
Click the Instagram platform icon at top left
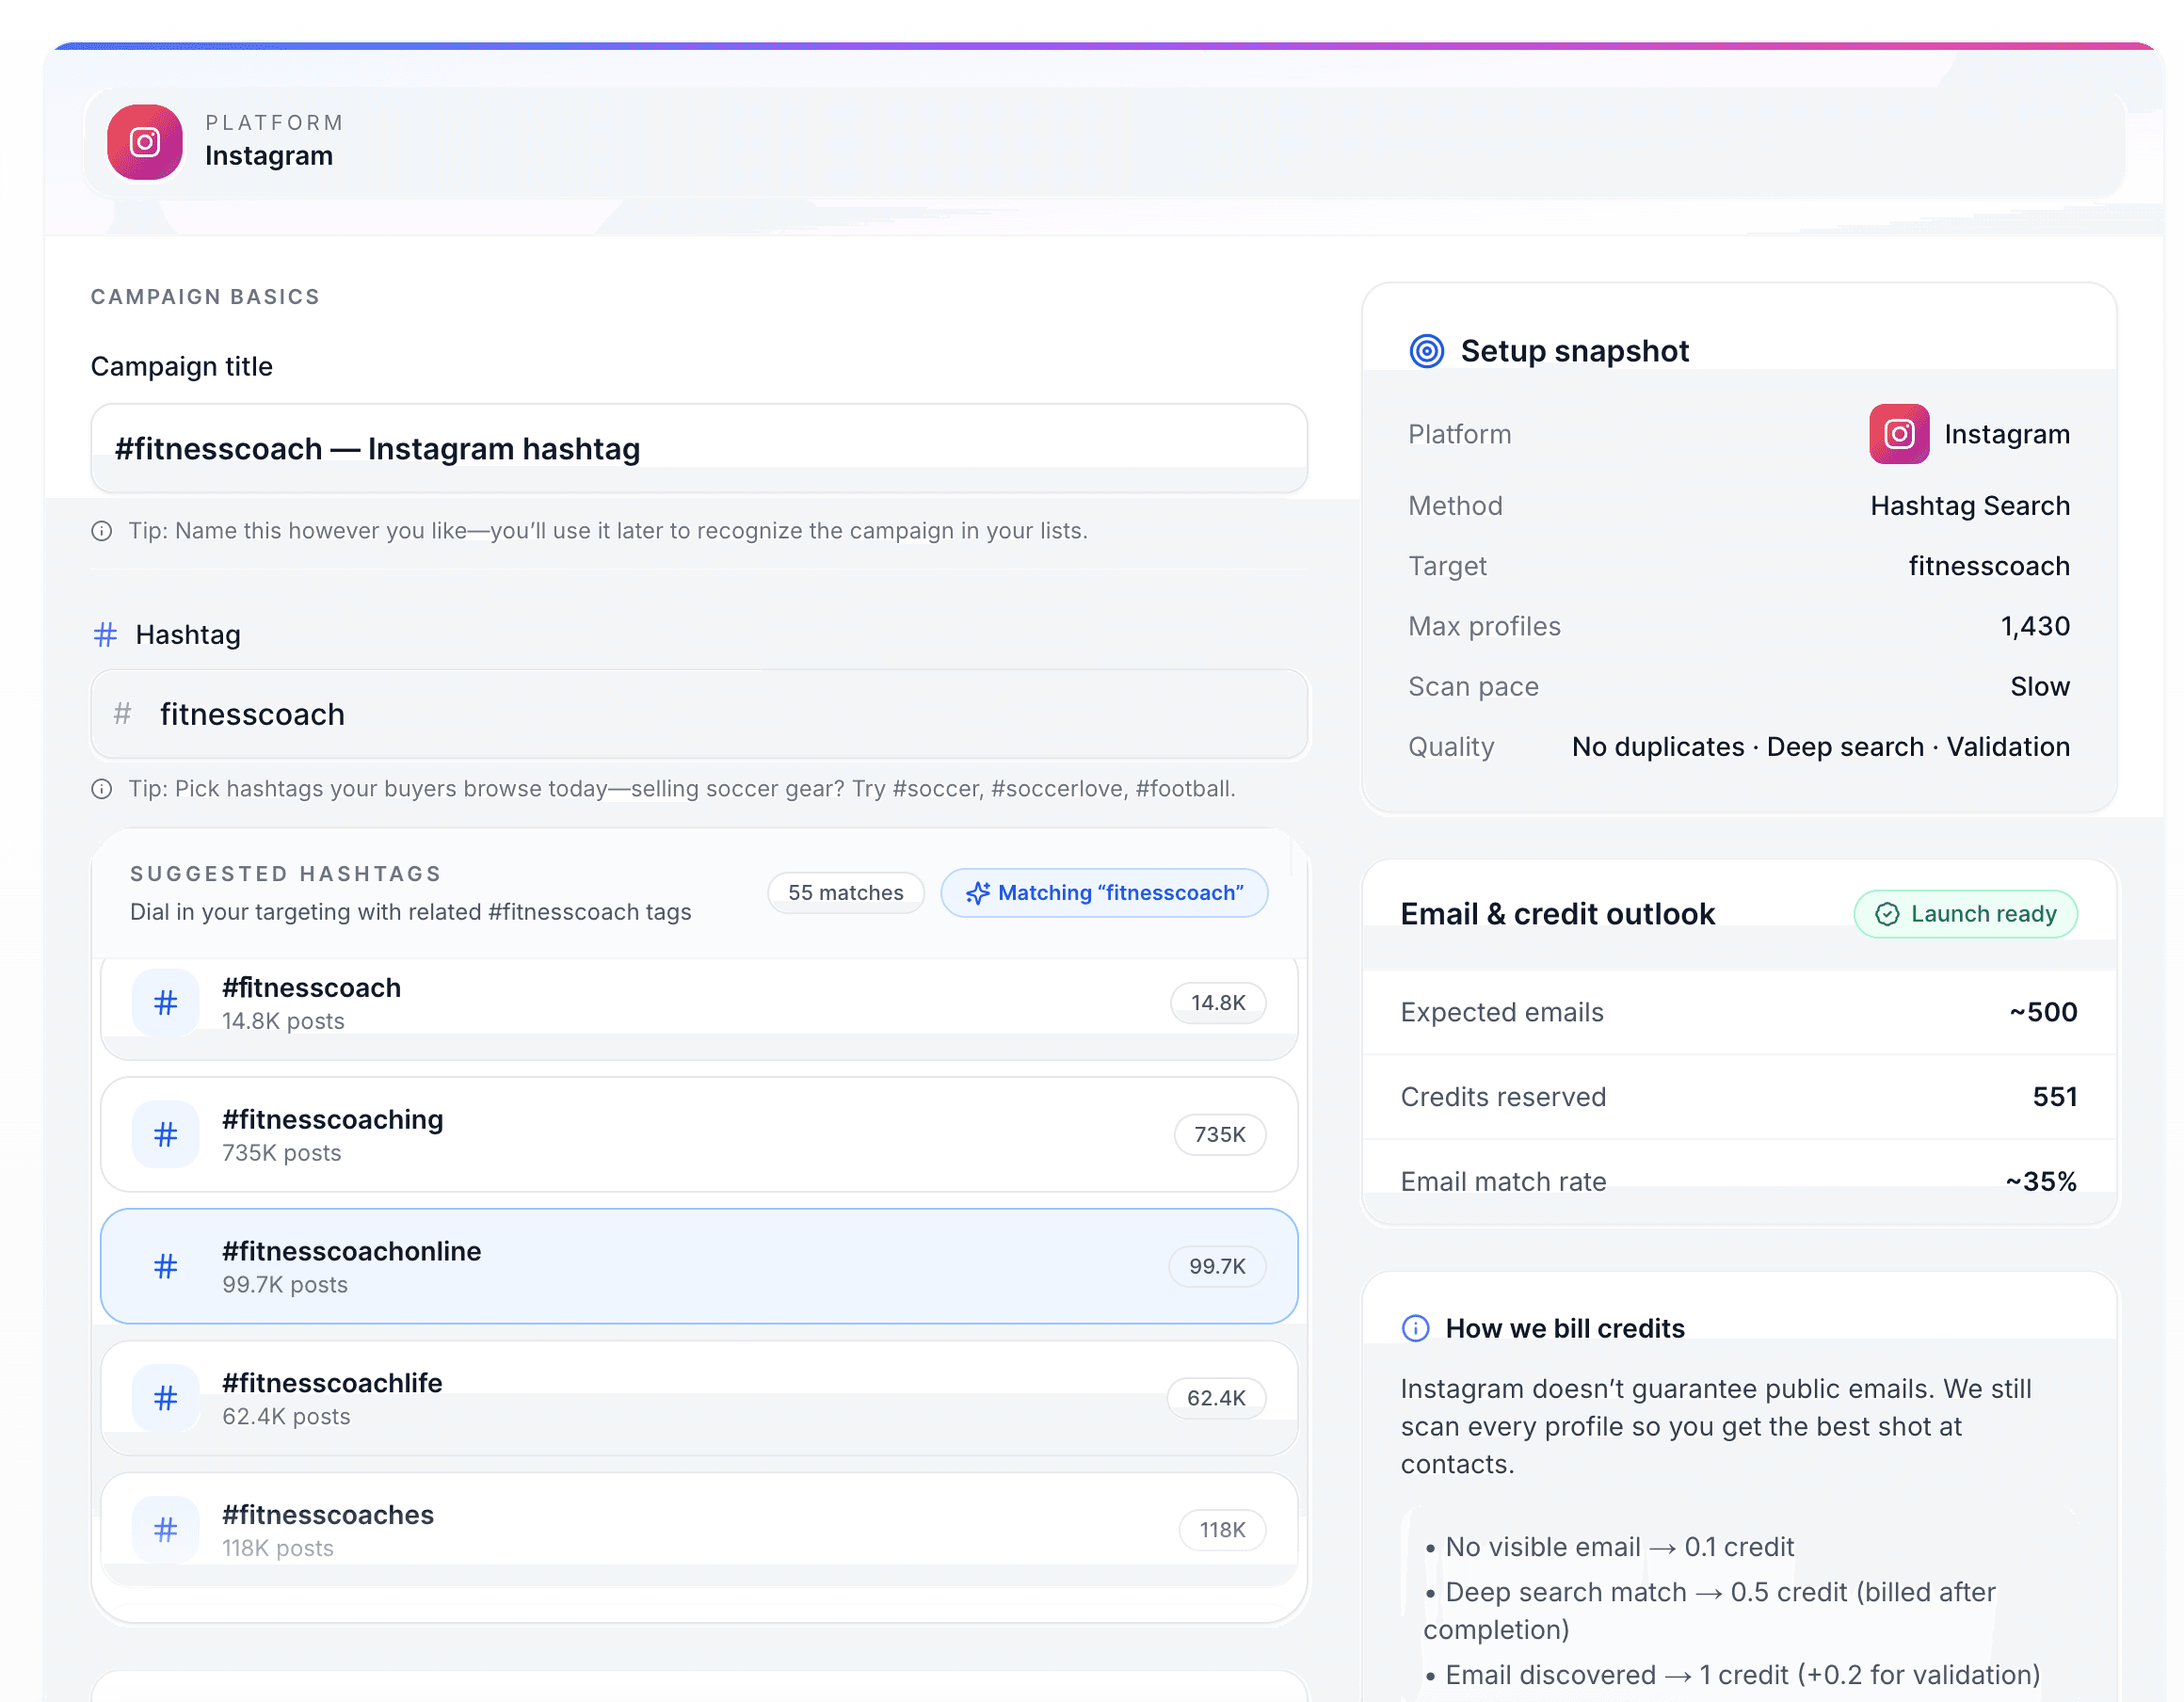144,141
